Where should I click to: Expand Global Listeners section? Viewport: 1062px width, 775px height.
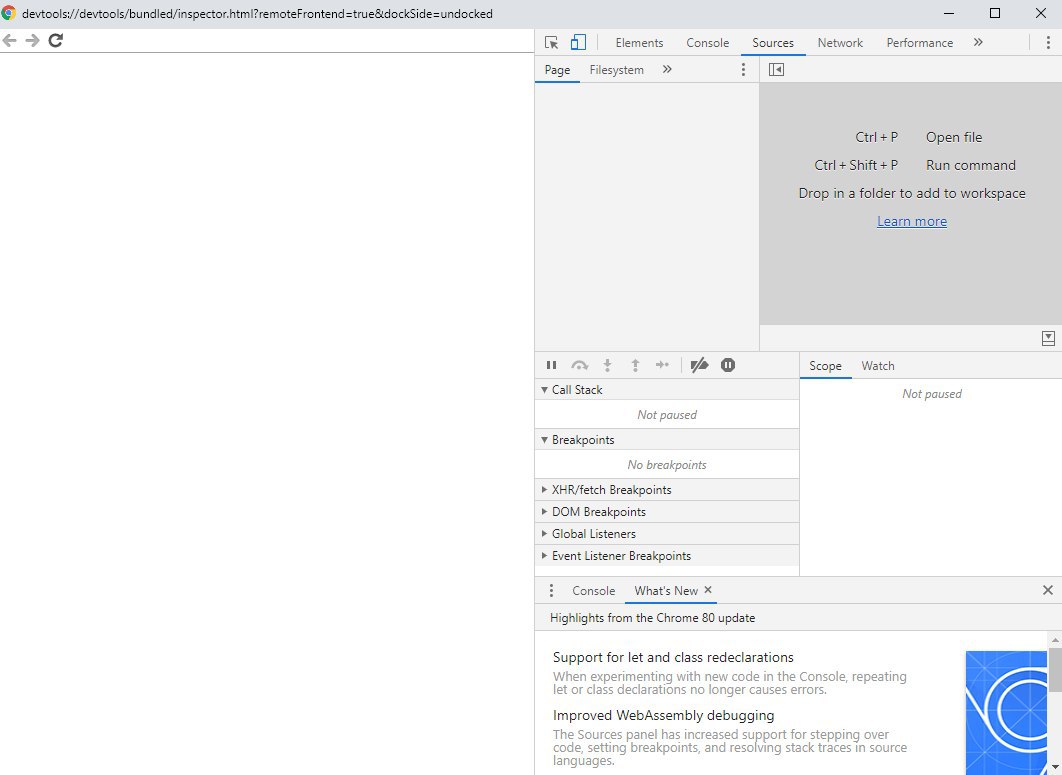(x=666, y=534)
